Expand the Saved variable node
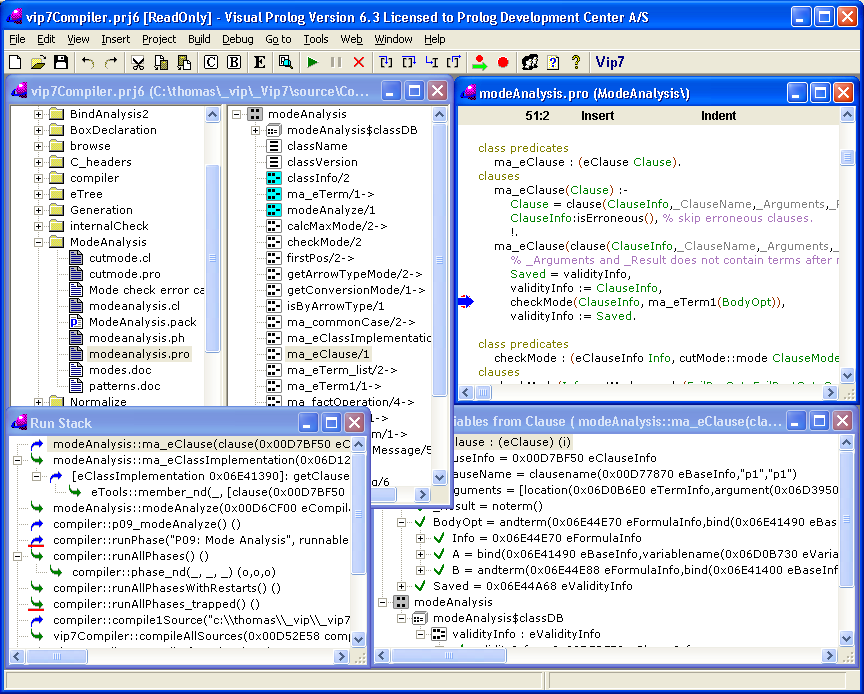 [401, 587]
